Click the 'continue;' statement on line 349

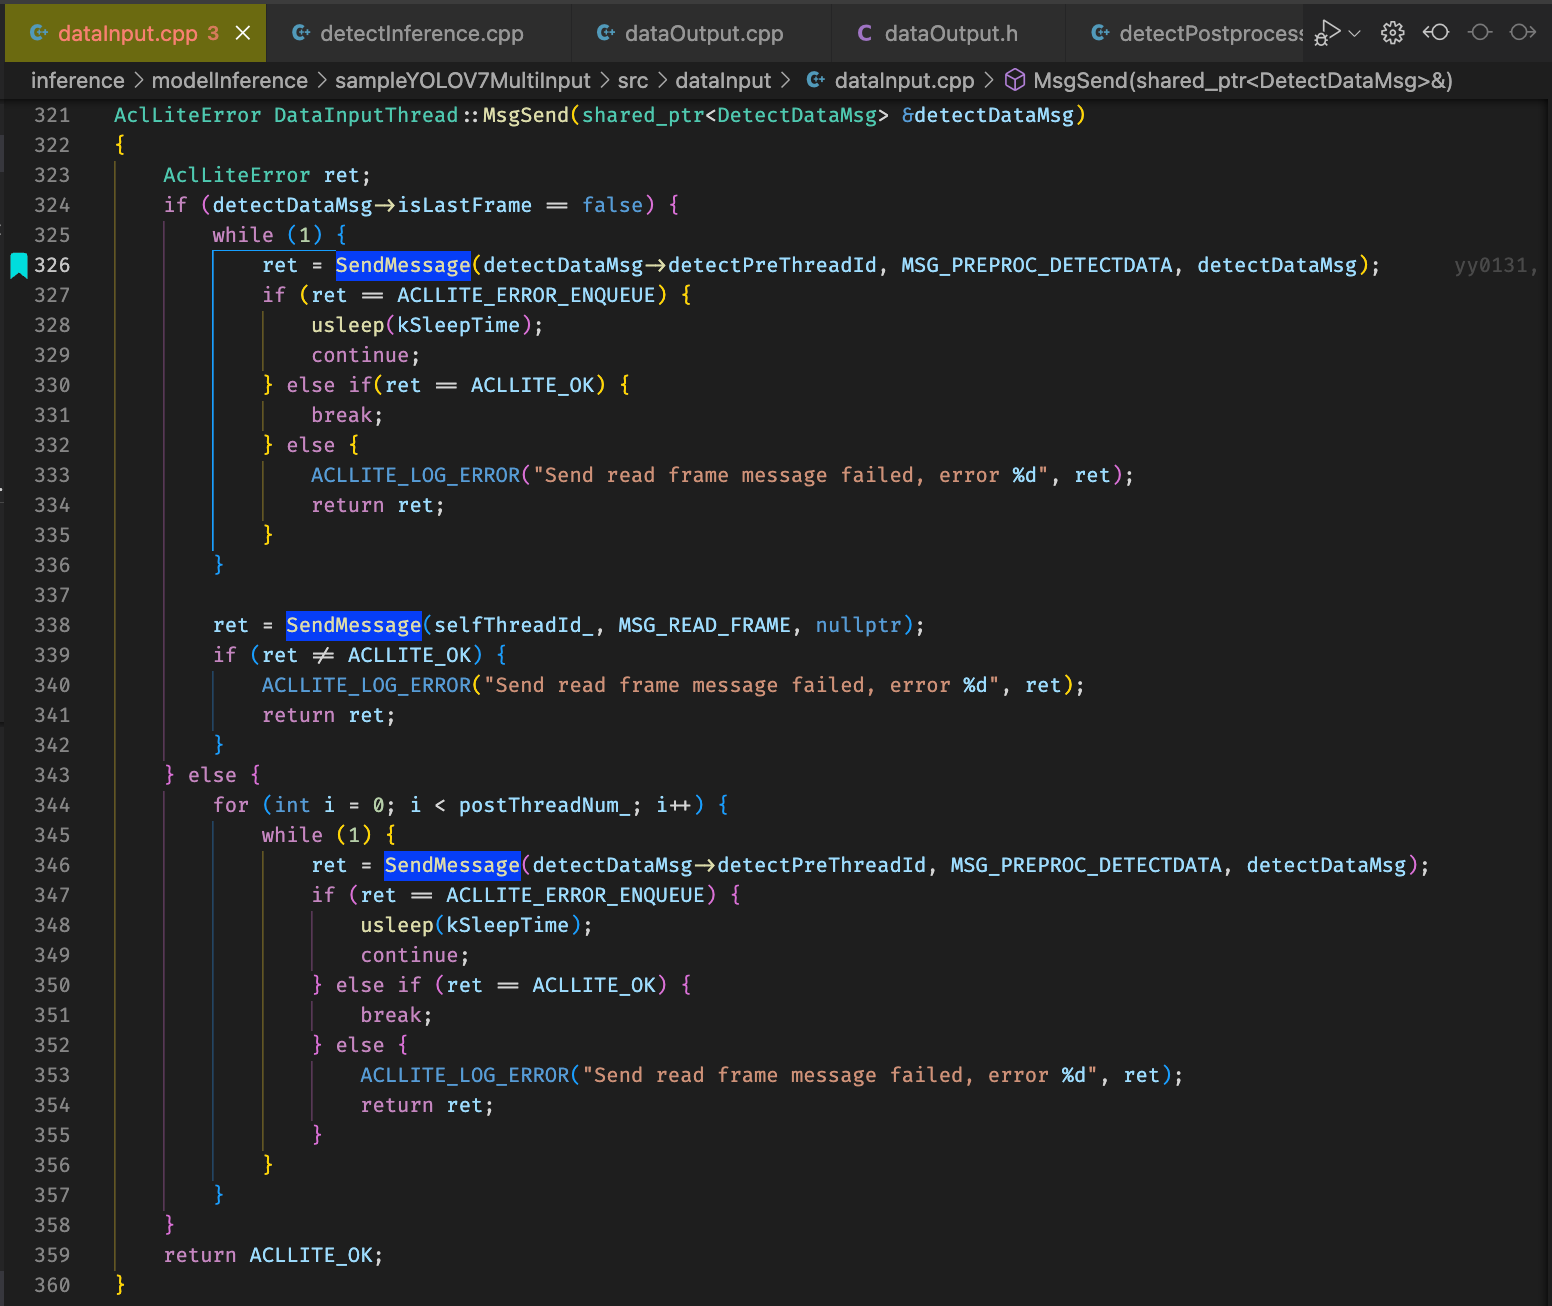(x=415, y=955)
